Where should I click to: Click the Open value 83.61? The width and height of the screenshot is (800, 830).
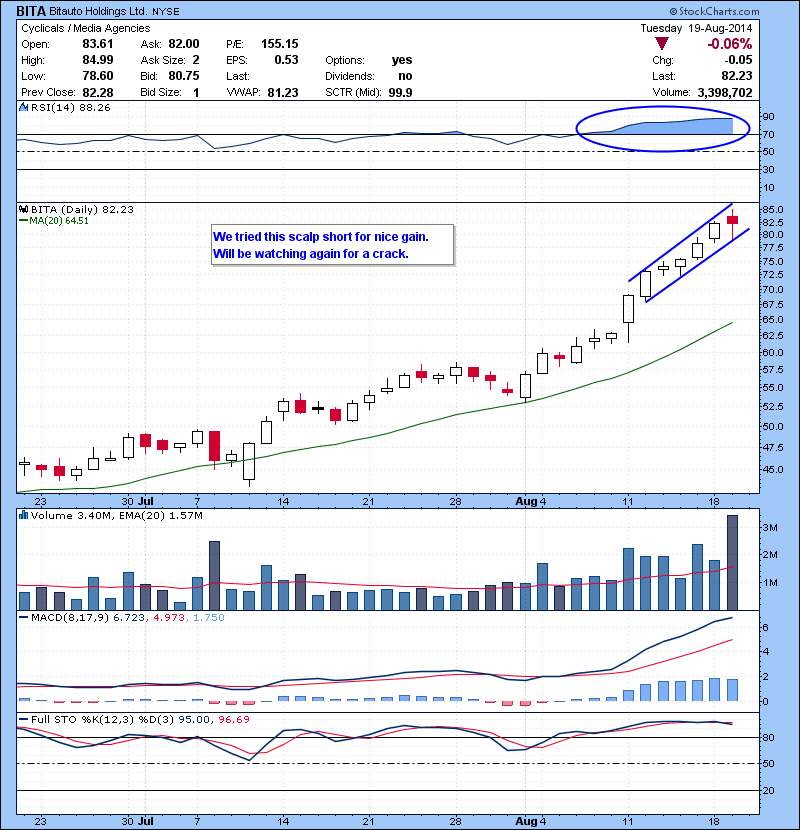point(98,44)
